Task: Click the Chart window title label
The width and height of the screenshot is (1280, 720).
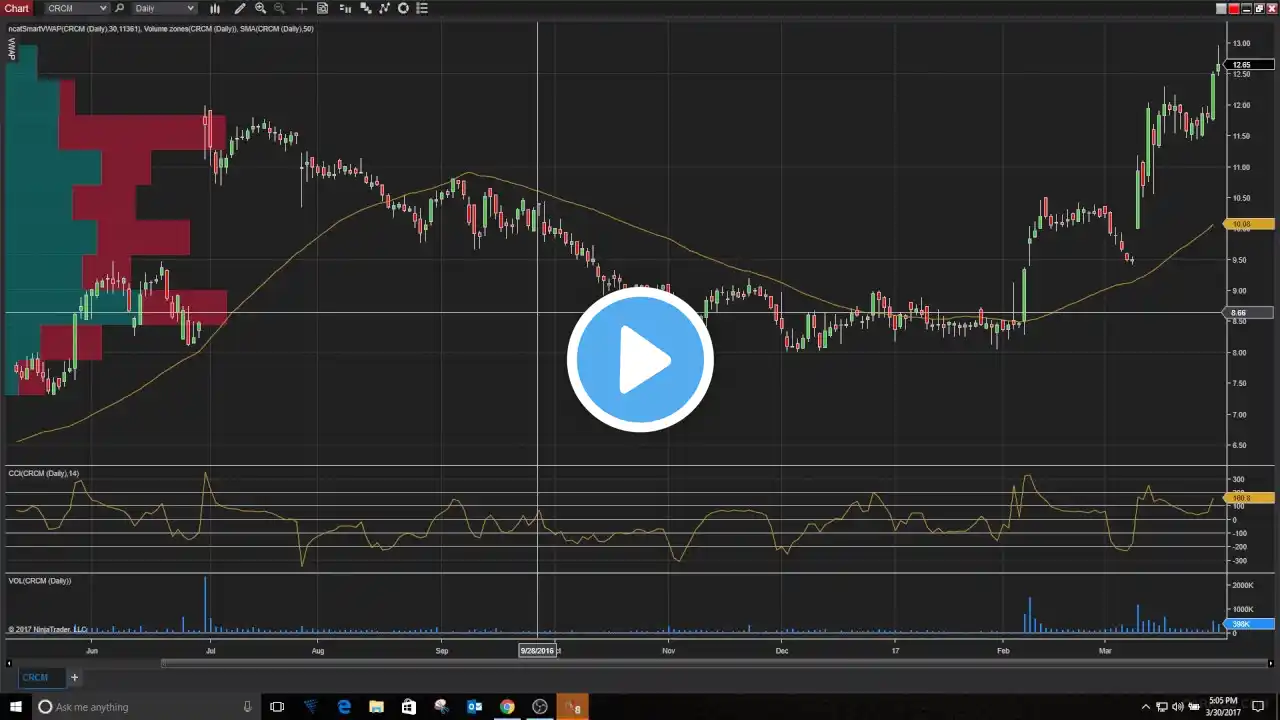Action: (x=17, y=8)
